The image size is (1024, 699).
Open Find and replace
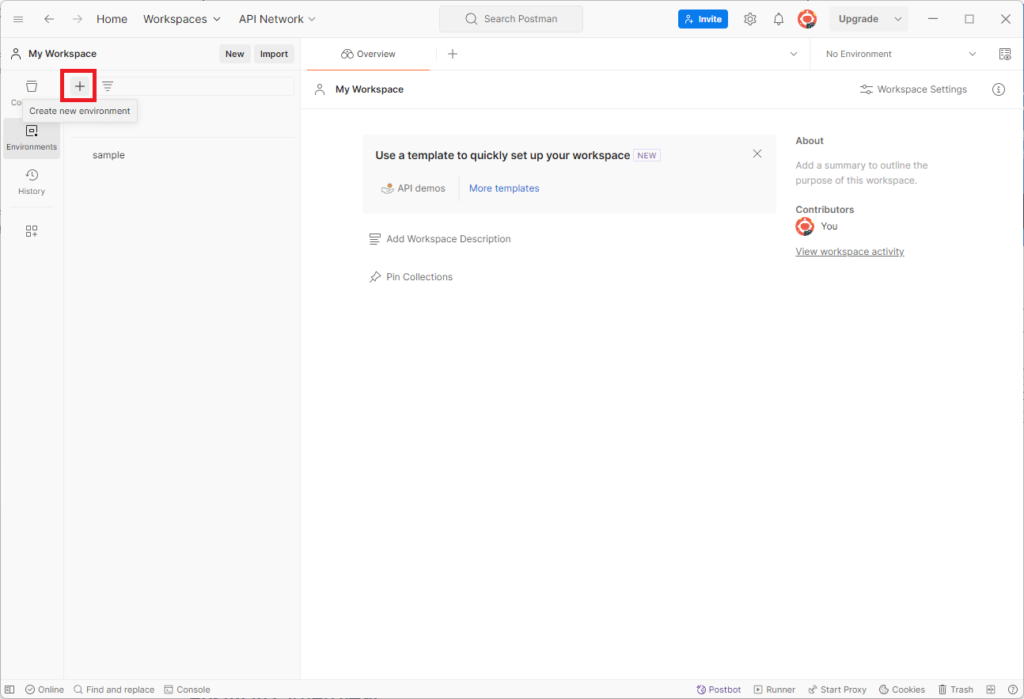pos(114,689)
